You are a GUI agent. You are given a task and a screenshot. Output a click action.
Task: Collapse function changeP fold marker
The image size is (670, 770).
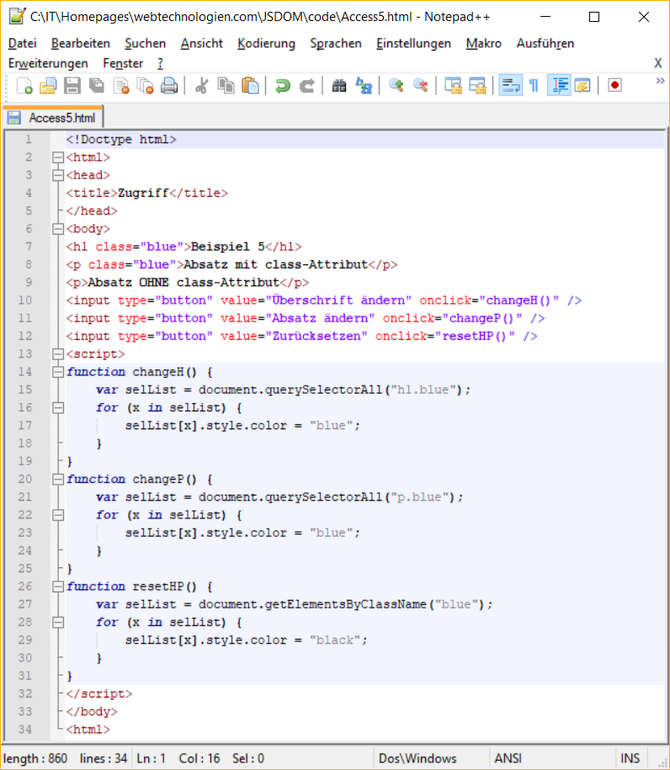pyautogui.click(x=58, y=479)
